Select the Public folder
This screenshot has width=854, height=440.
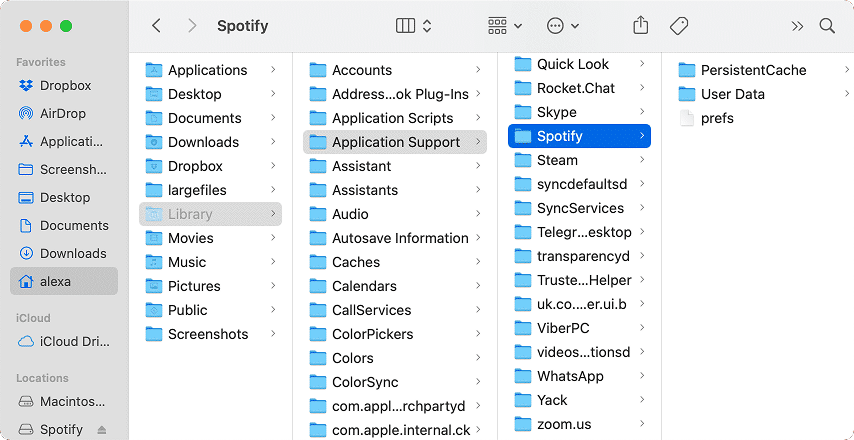pos(210,310)
